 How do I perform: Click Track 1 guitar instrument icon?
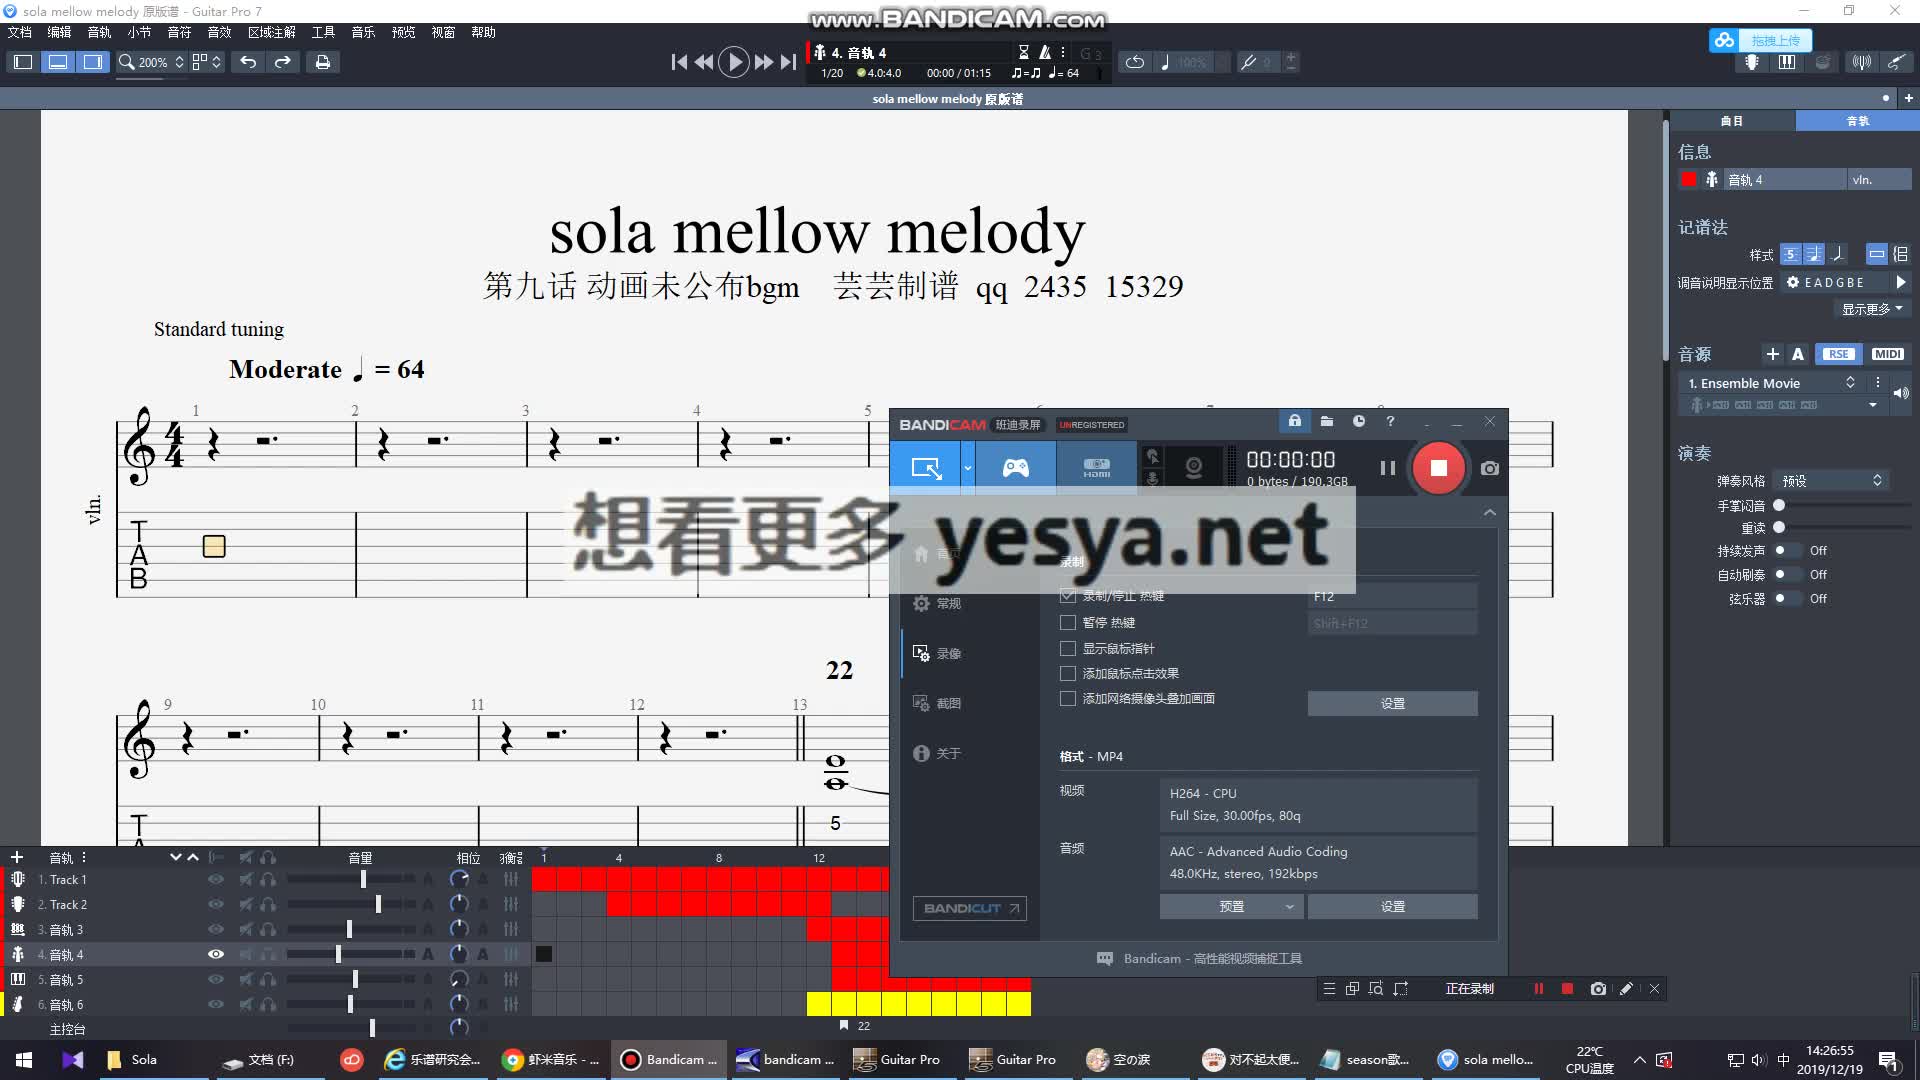(x=18, y=879)
